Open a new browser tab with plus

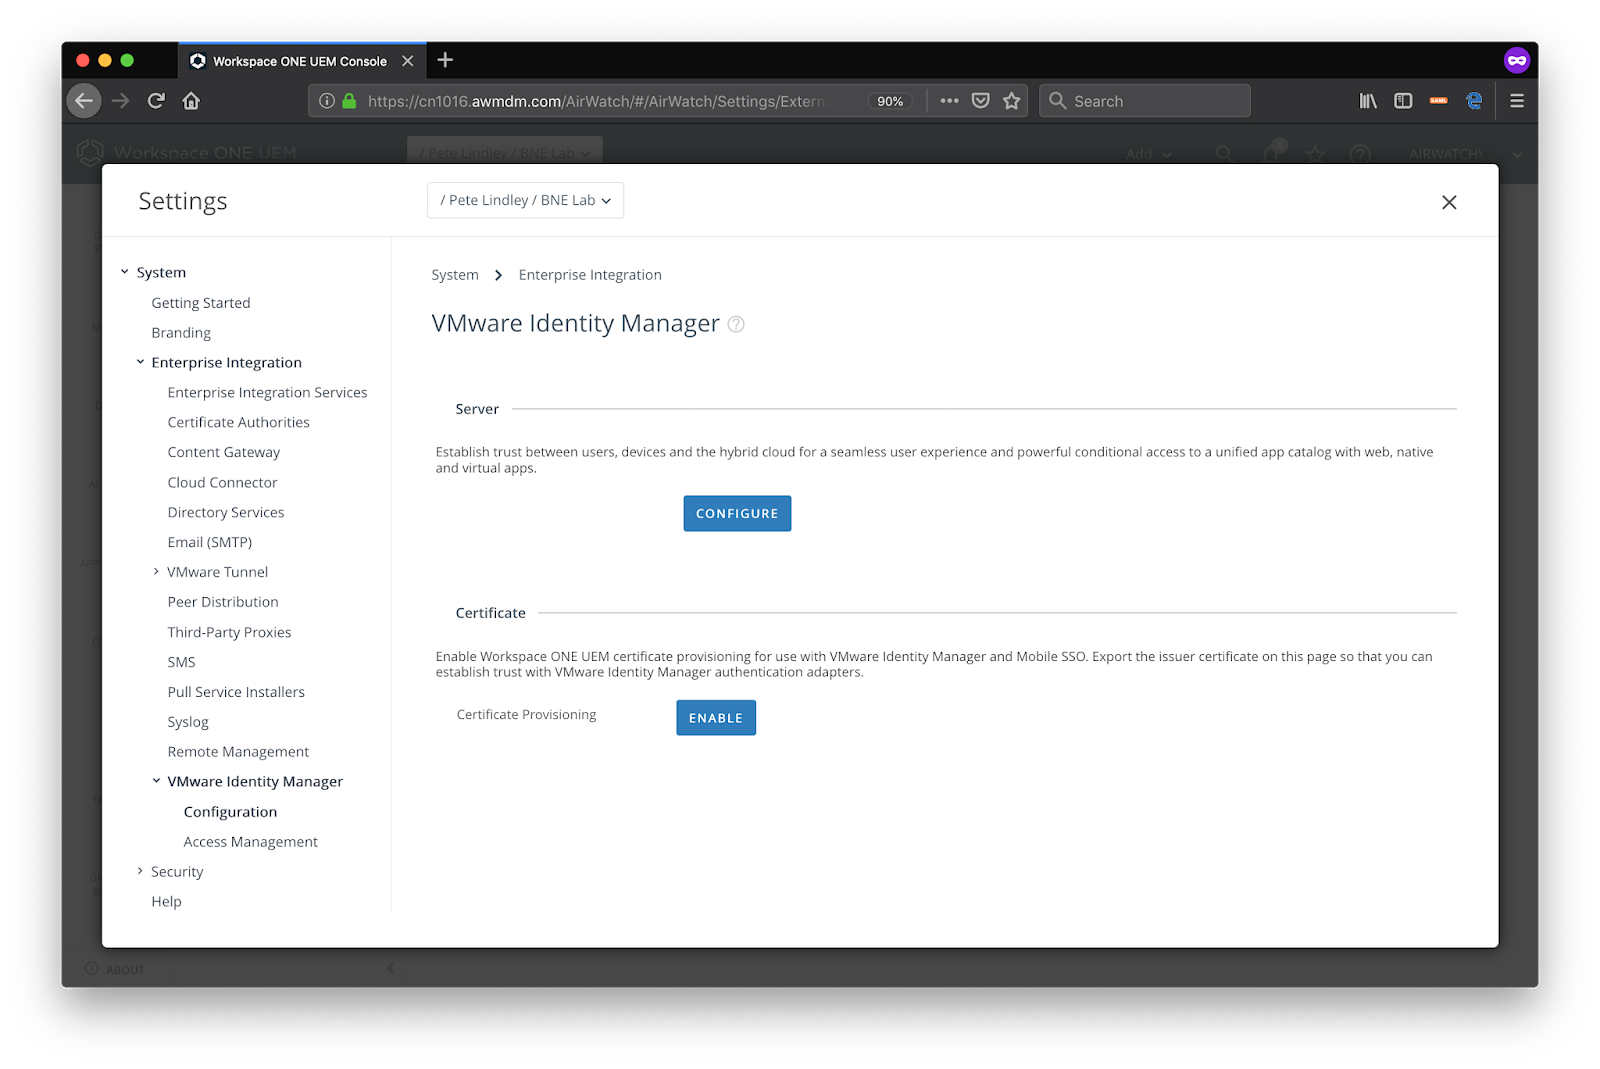pyautogui.click(x=445, y=60)
